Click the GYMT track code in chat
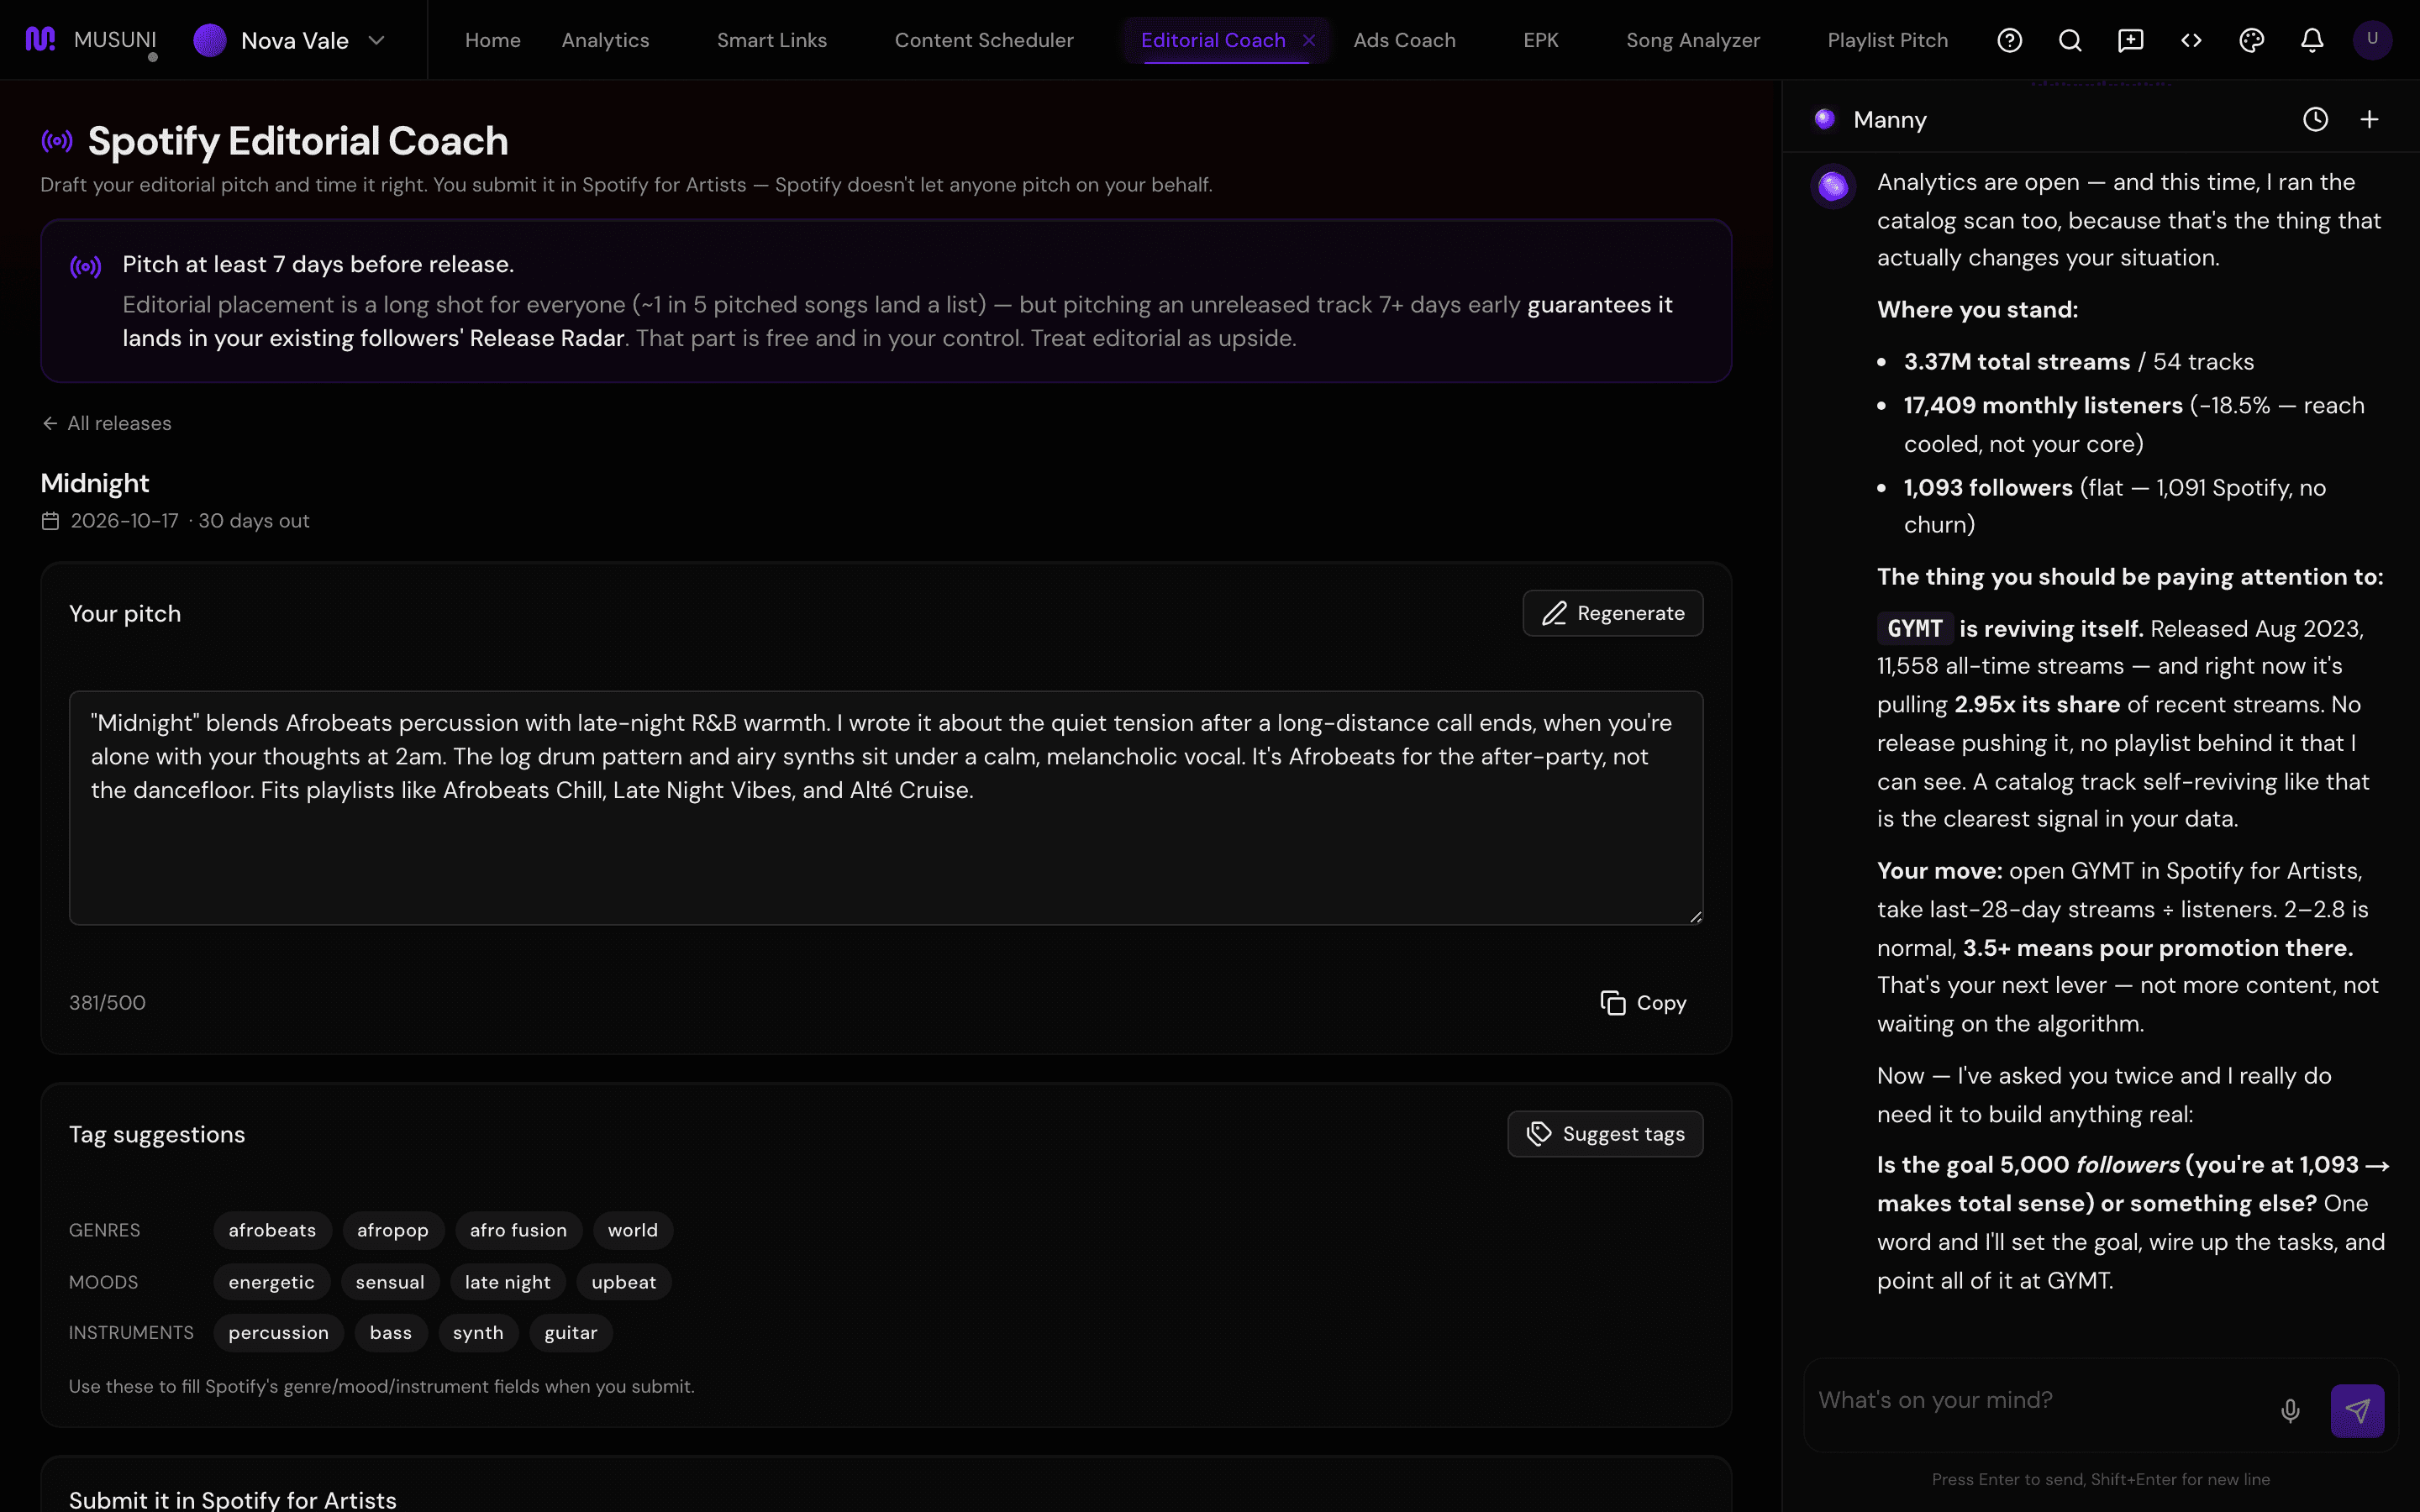 pyautogui.click(x=1915, y=629)
